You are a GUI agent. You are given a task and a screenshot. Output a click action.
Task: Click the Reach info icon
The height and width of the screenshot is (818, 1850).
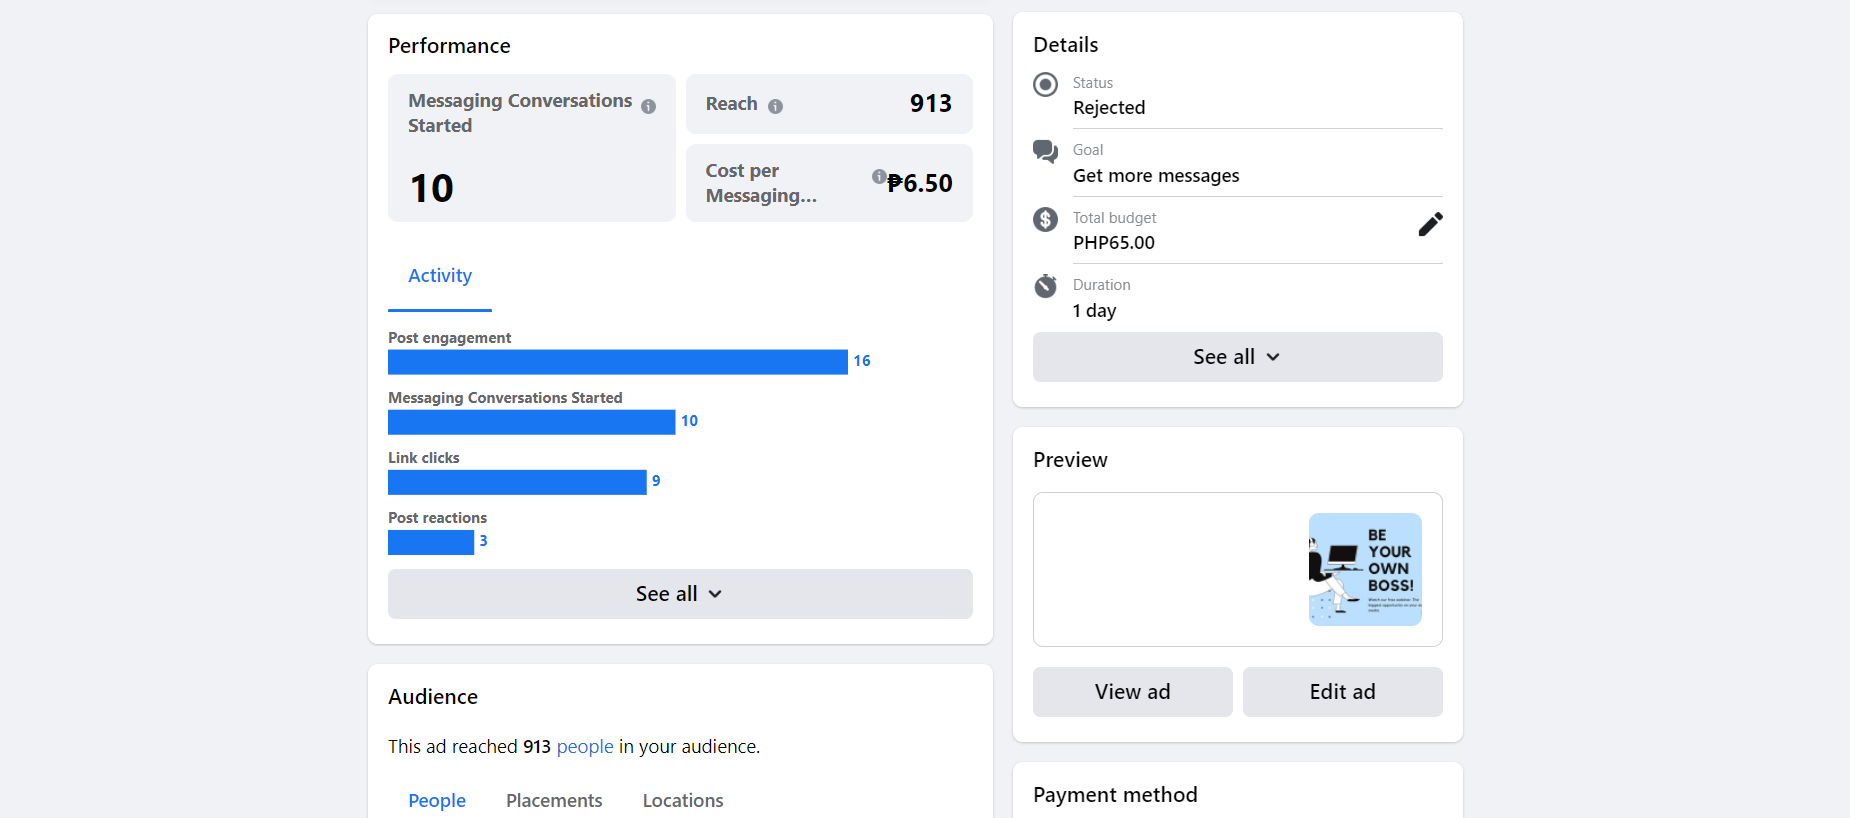coord(775,106)
